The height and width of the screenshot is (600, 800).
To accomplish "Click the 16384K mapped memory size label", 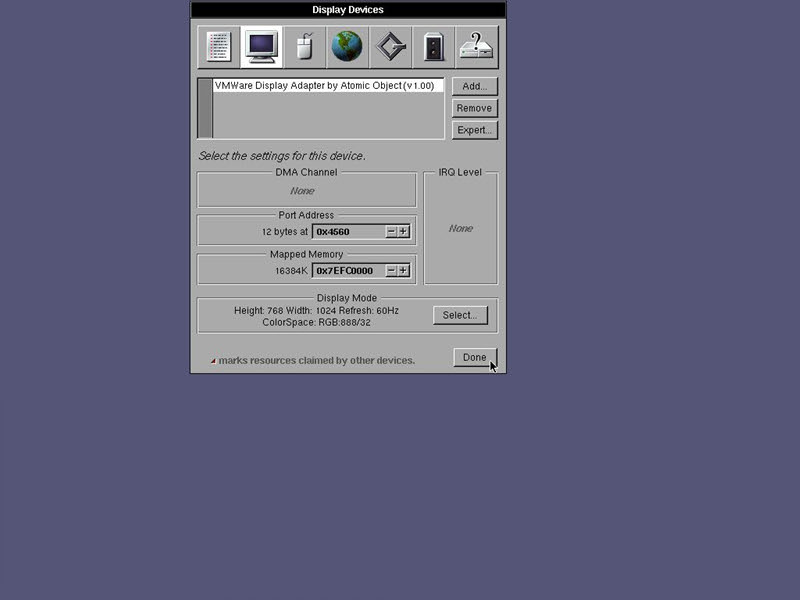I will [291, 271].
